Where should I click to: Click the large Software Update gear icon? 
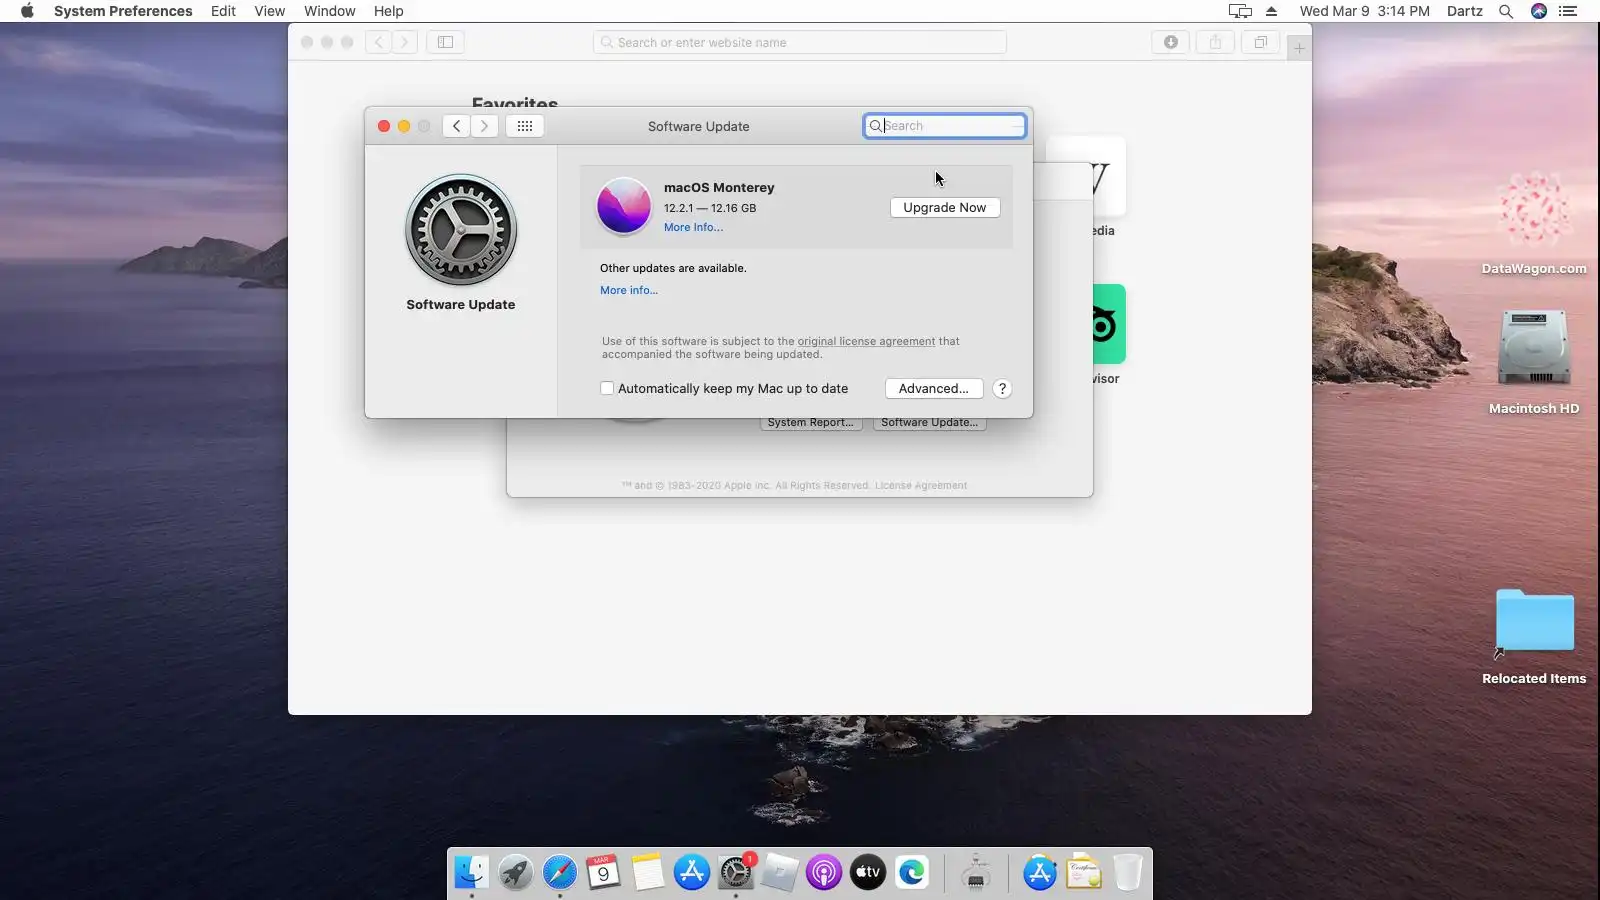(461, 230)
